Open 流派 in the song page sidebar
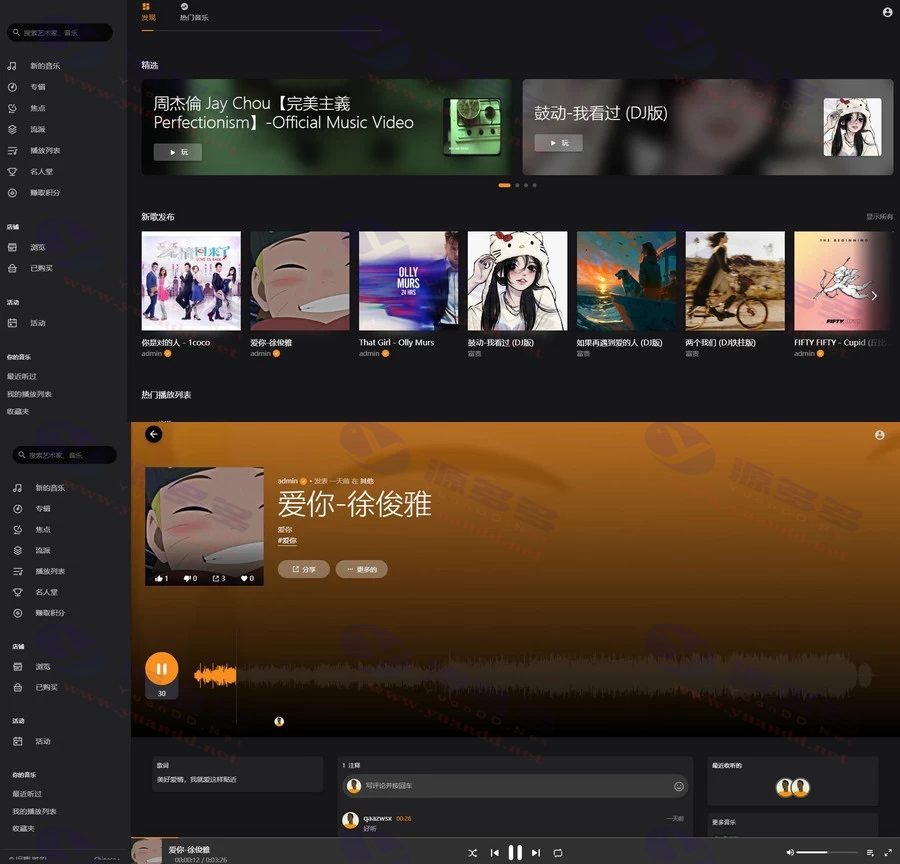Image resolution: width=900 pixels, height=864 pixels. pos(33,551)
